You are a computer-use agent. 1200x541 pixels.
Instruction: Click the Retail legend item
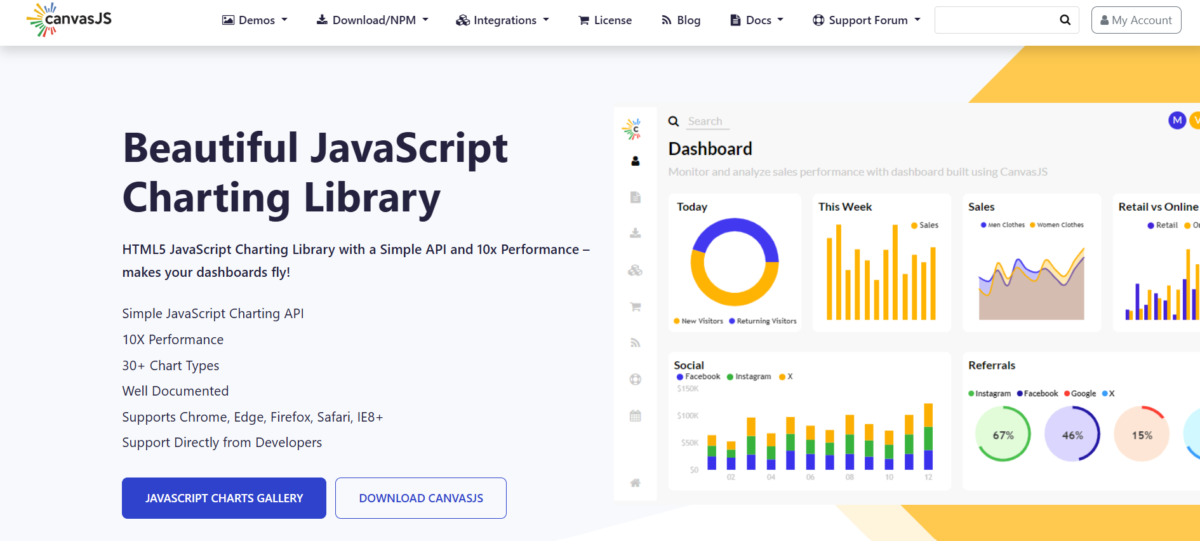pos(1163,226)
